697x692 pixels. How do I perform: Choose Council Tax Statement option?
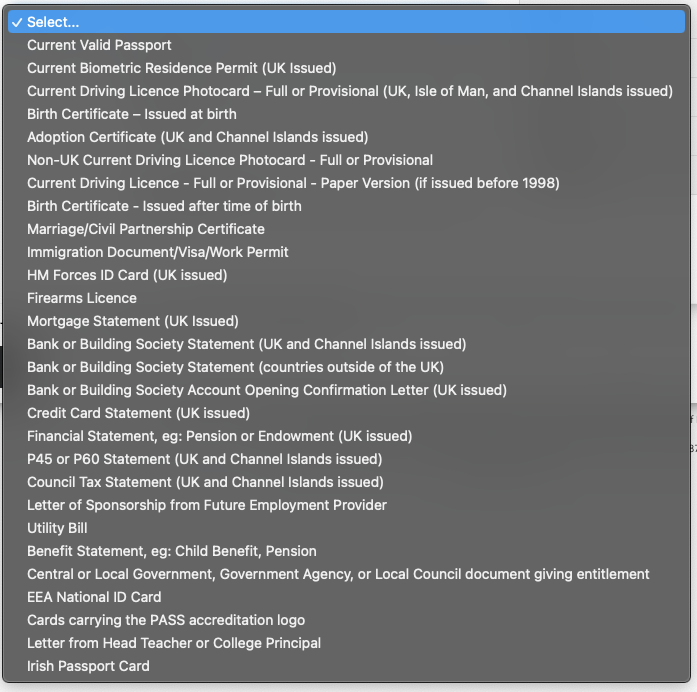pyautogui.click(x=205, y=482)
